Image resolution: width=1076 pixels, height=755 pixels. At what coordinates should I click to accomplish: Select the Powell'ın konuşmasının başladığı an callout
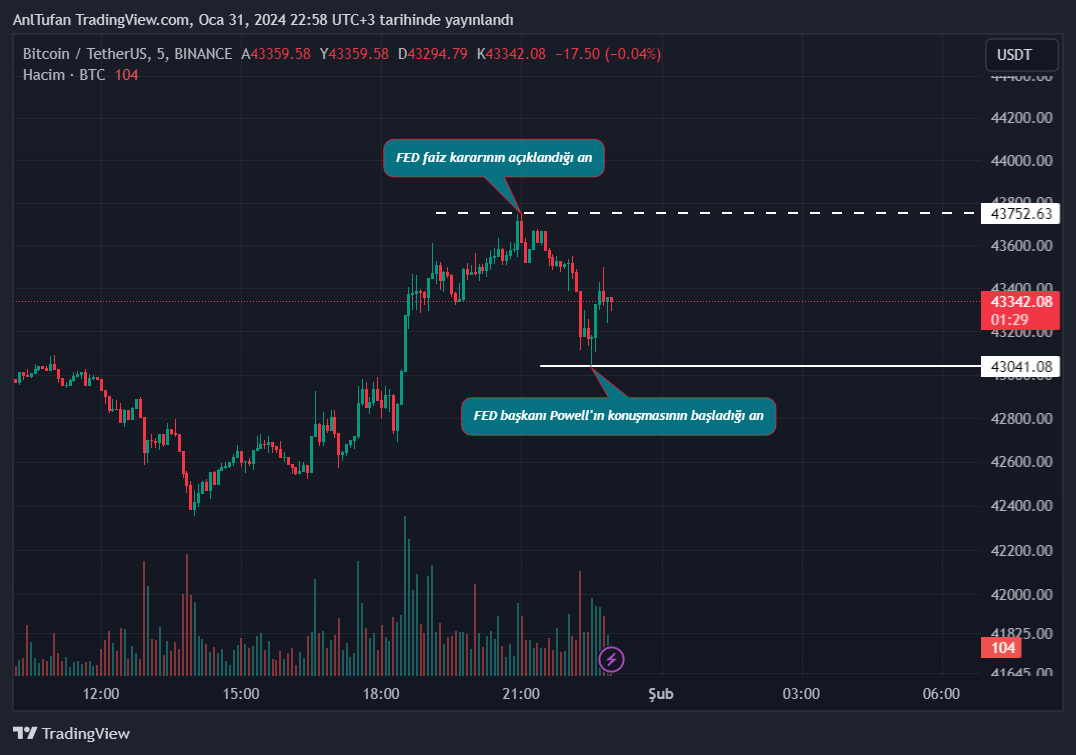tap(618, 415)
